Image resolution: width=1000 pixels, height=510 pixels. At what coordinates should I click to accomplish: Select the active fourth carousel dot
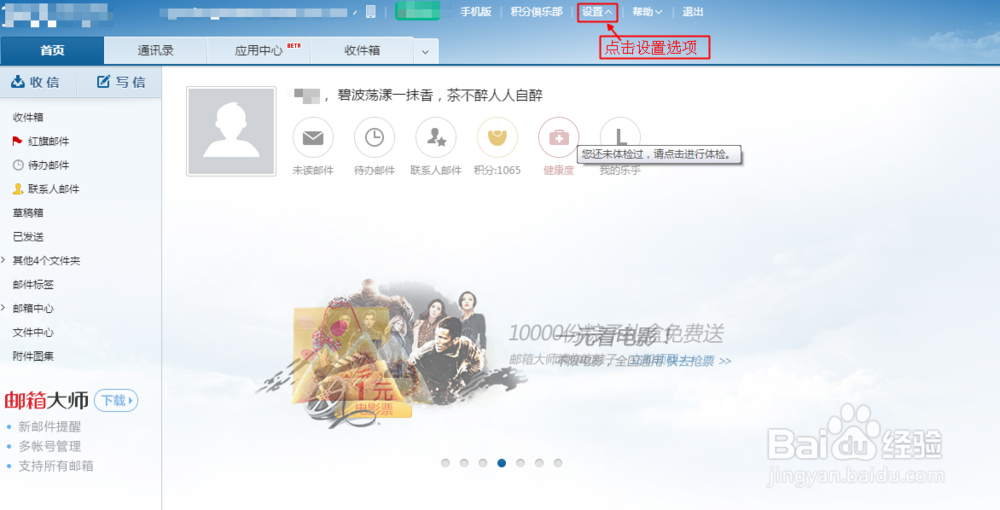click(x=502, y=463)
